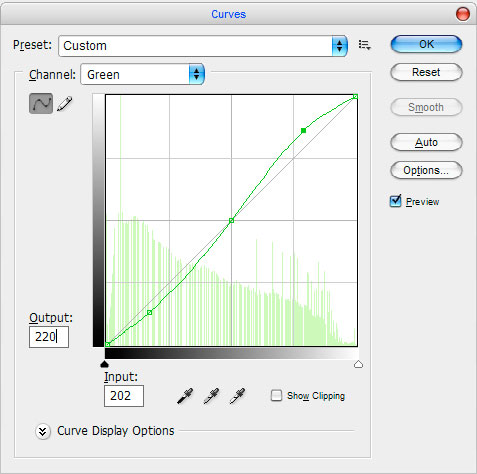The image size is (477, 474).
Task: Open the Channel Green dropdown
Action: click(x=142, y=74)
